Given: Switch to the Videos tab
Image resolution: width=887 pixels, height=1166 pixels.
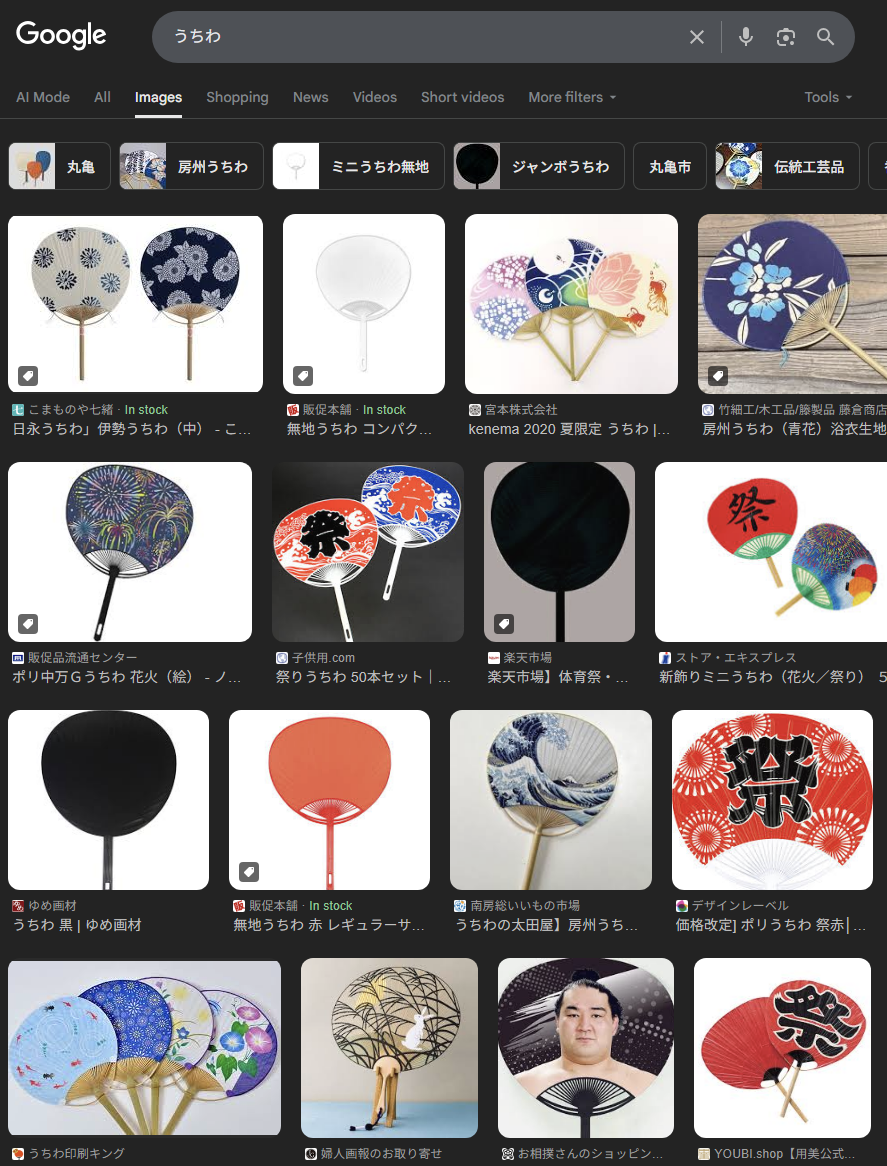Looking at the screenshot, I should point(375,97).
